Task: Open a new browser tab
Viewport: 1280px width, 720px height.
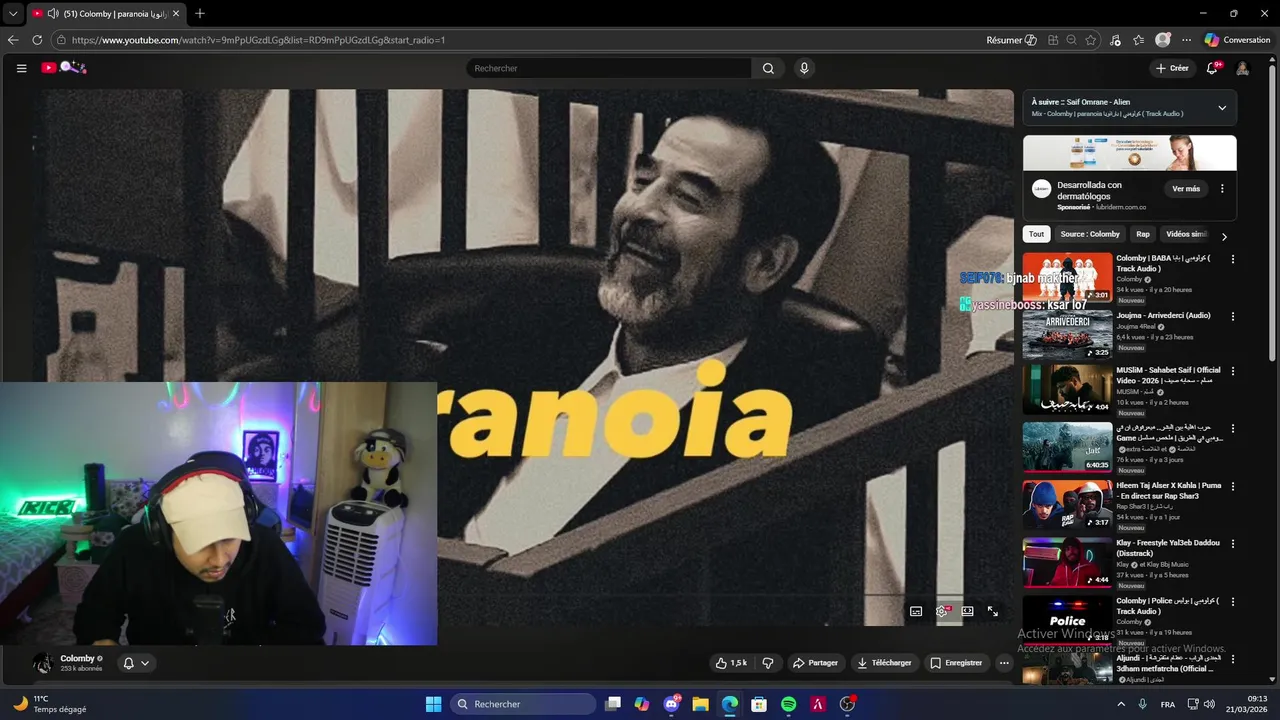Action: [200, 14]
